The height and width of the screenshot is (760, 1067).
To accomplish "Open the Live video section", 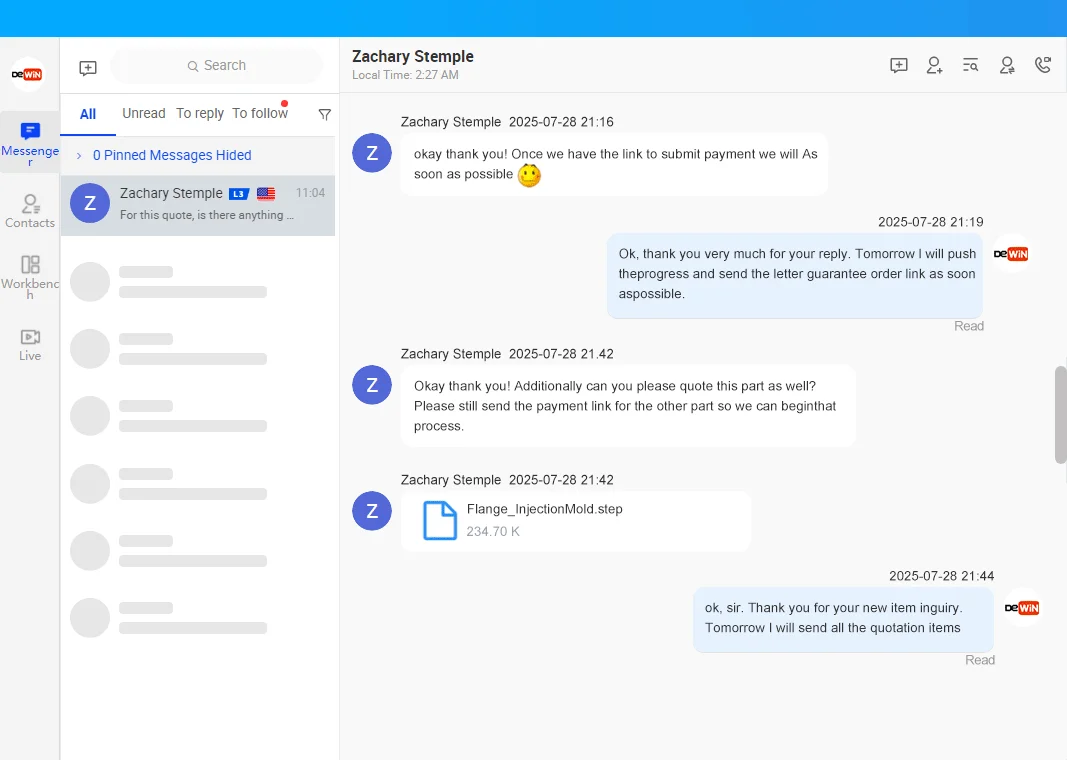I will pos(30,344).
